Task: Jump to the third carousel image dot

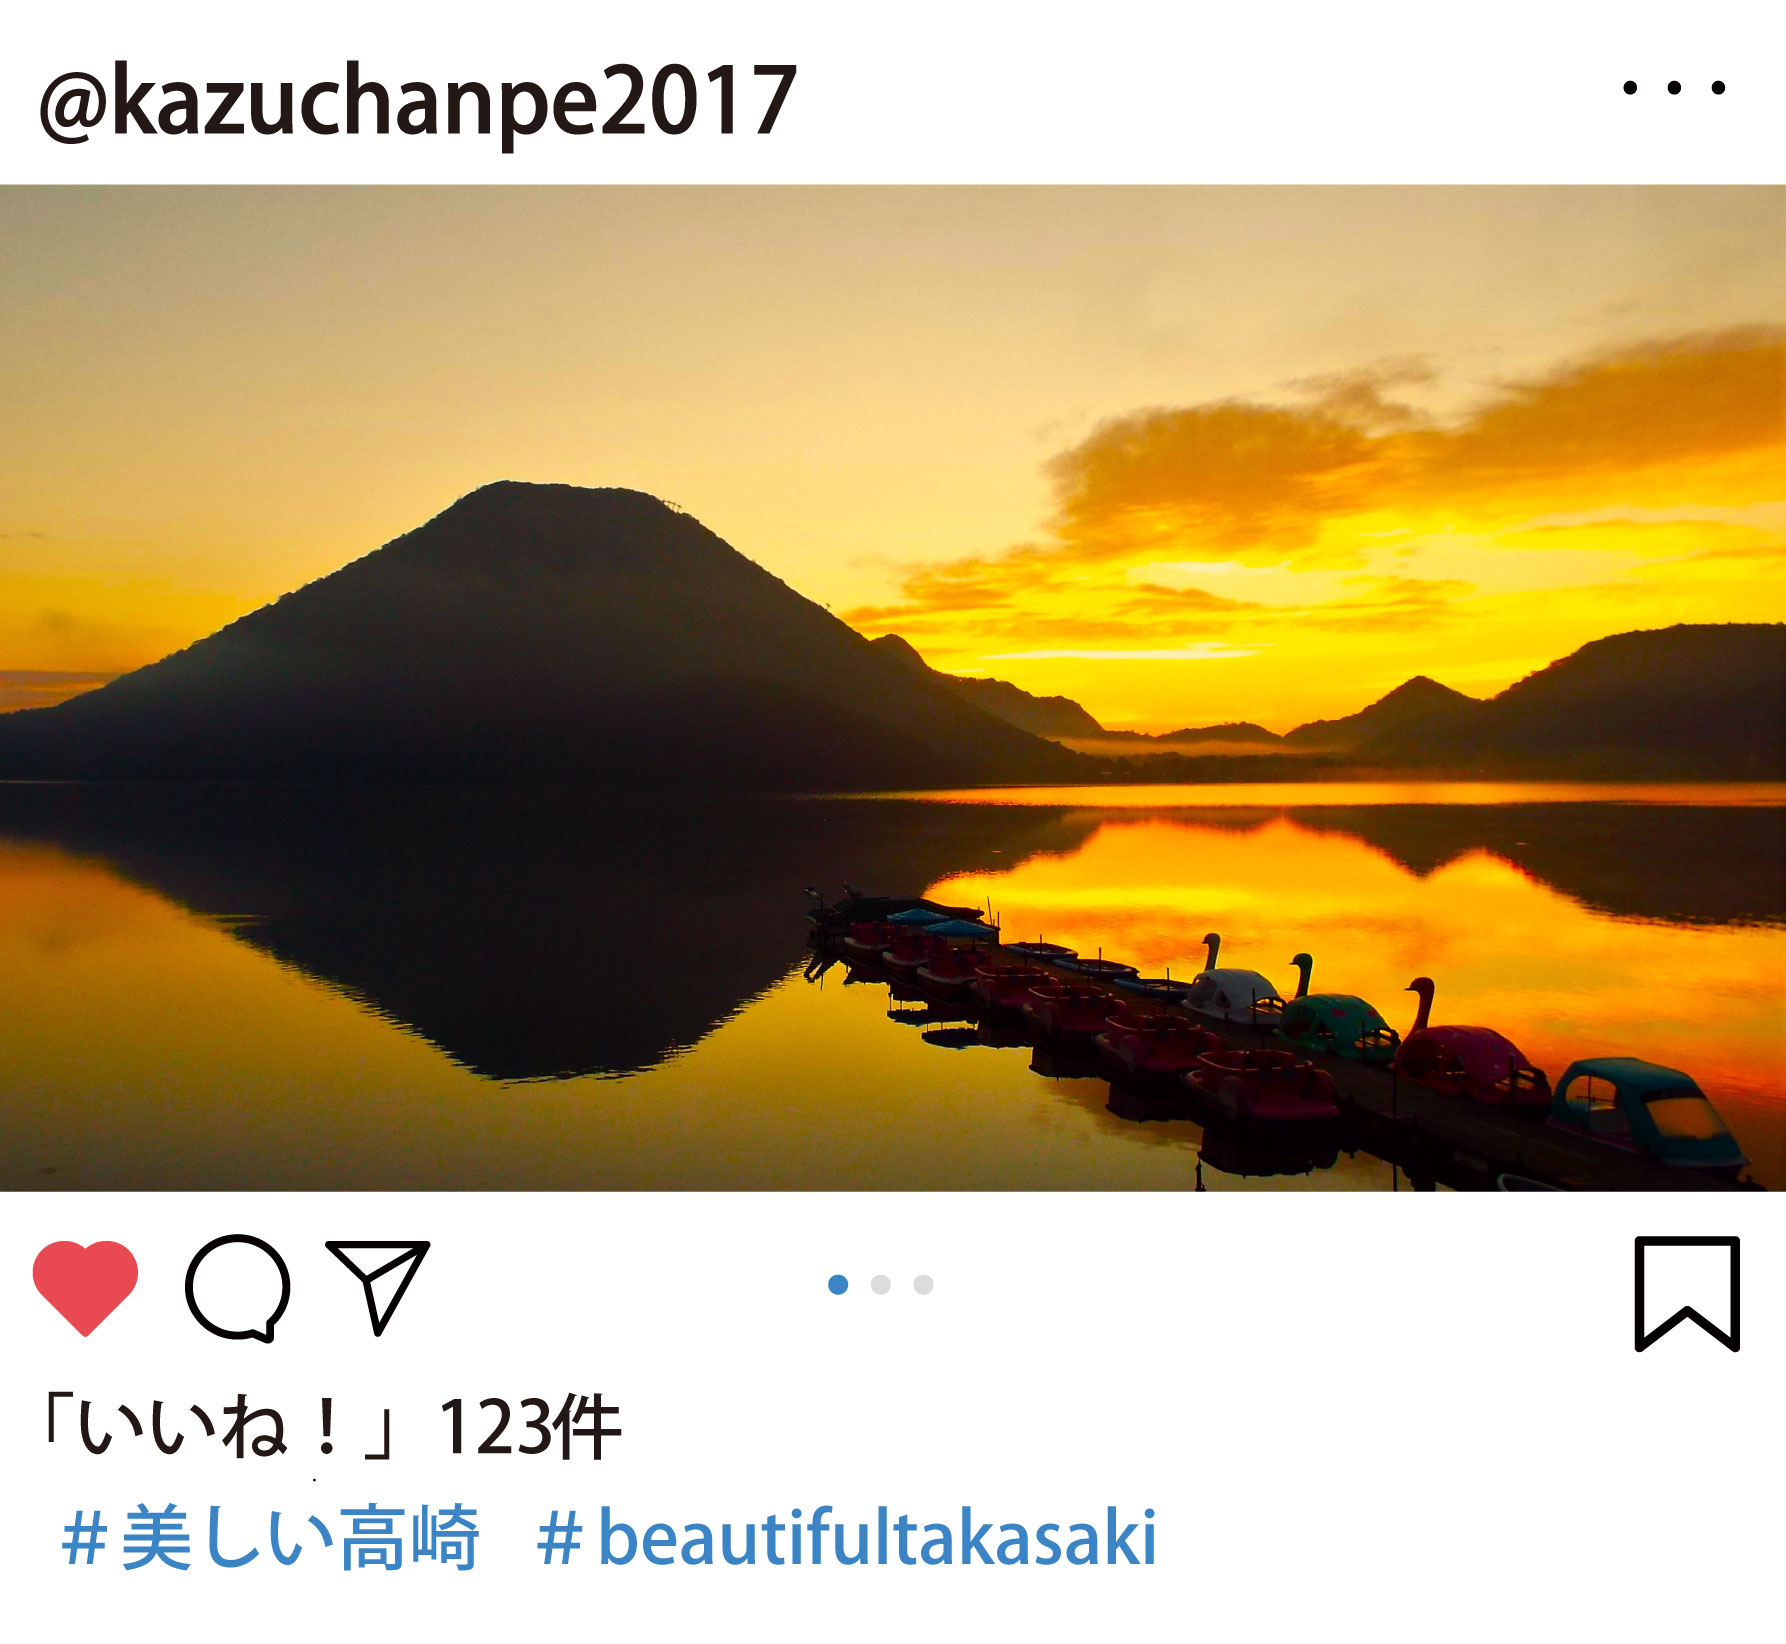Action: pyautogui.click(x=923, y=1284)
